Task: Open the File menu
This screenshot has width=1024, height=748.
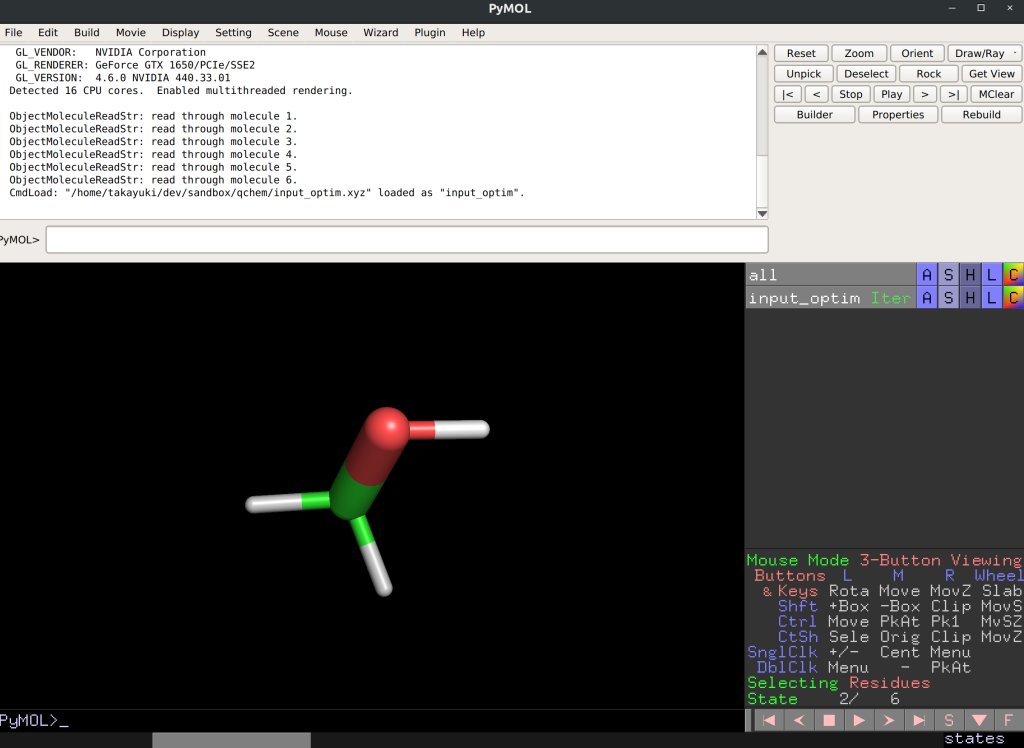Action: 13,33
